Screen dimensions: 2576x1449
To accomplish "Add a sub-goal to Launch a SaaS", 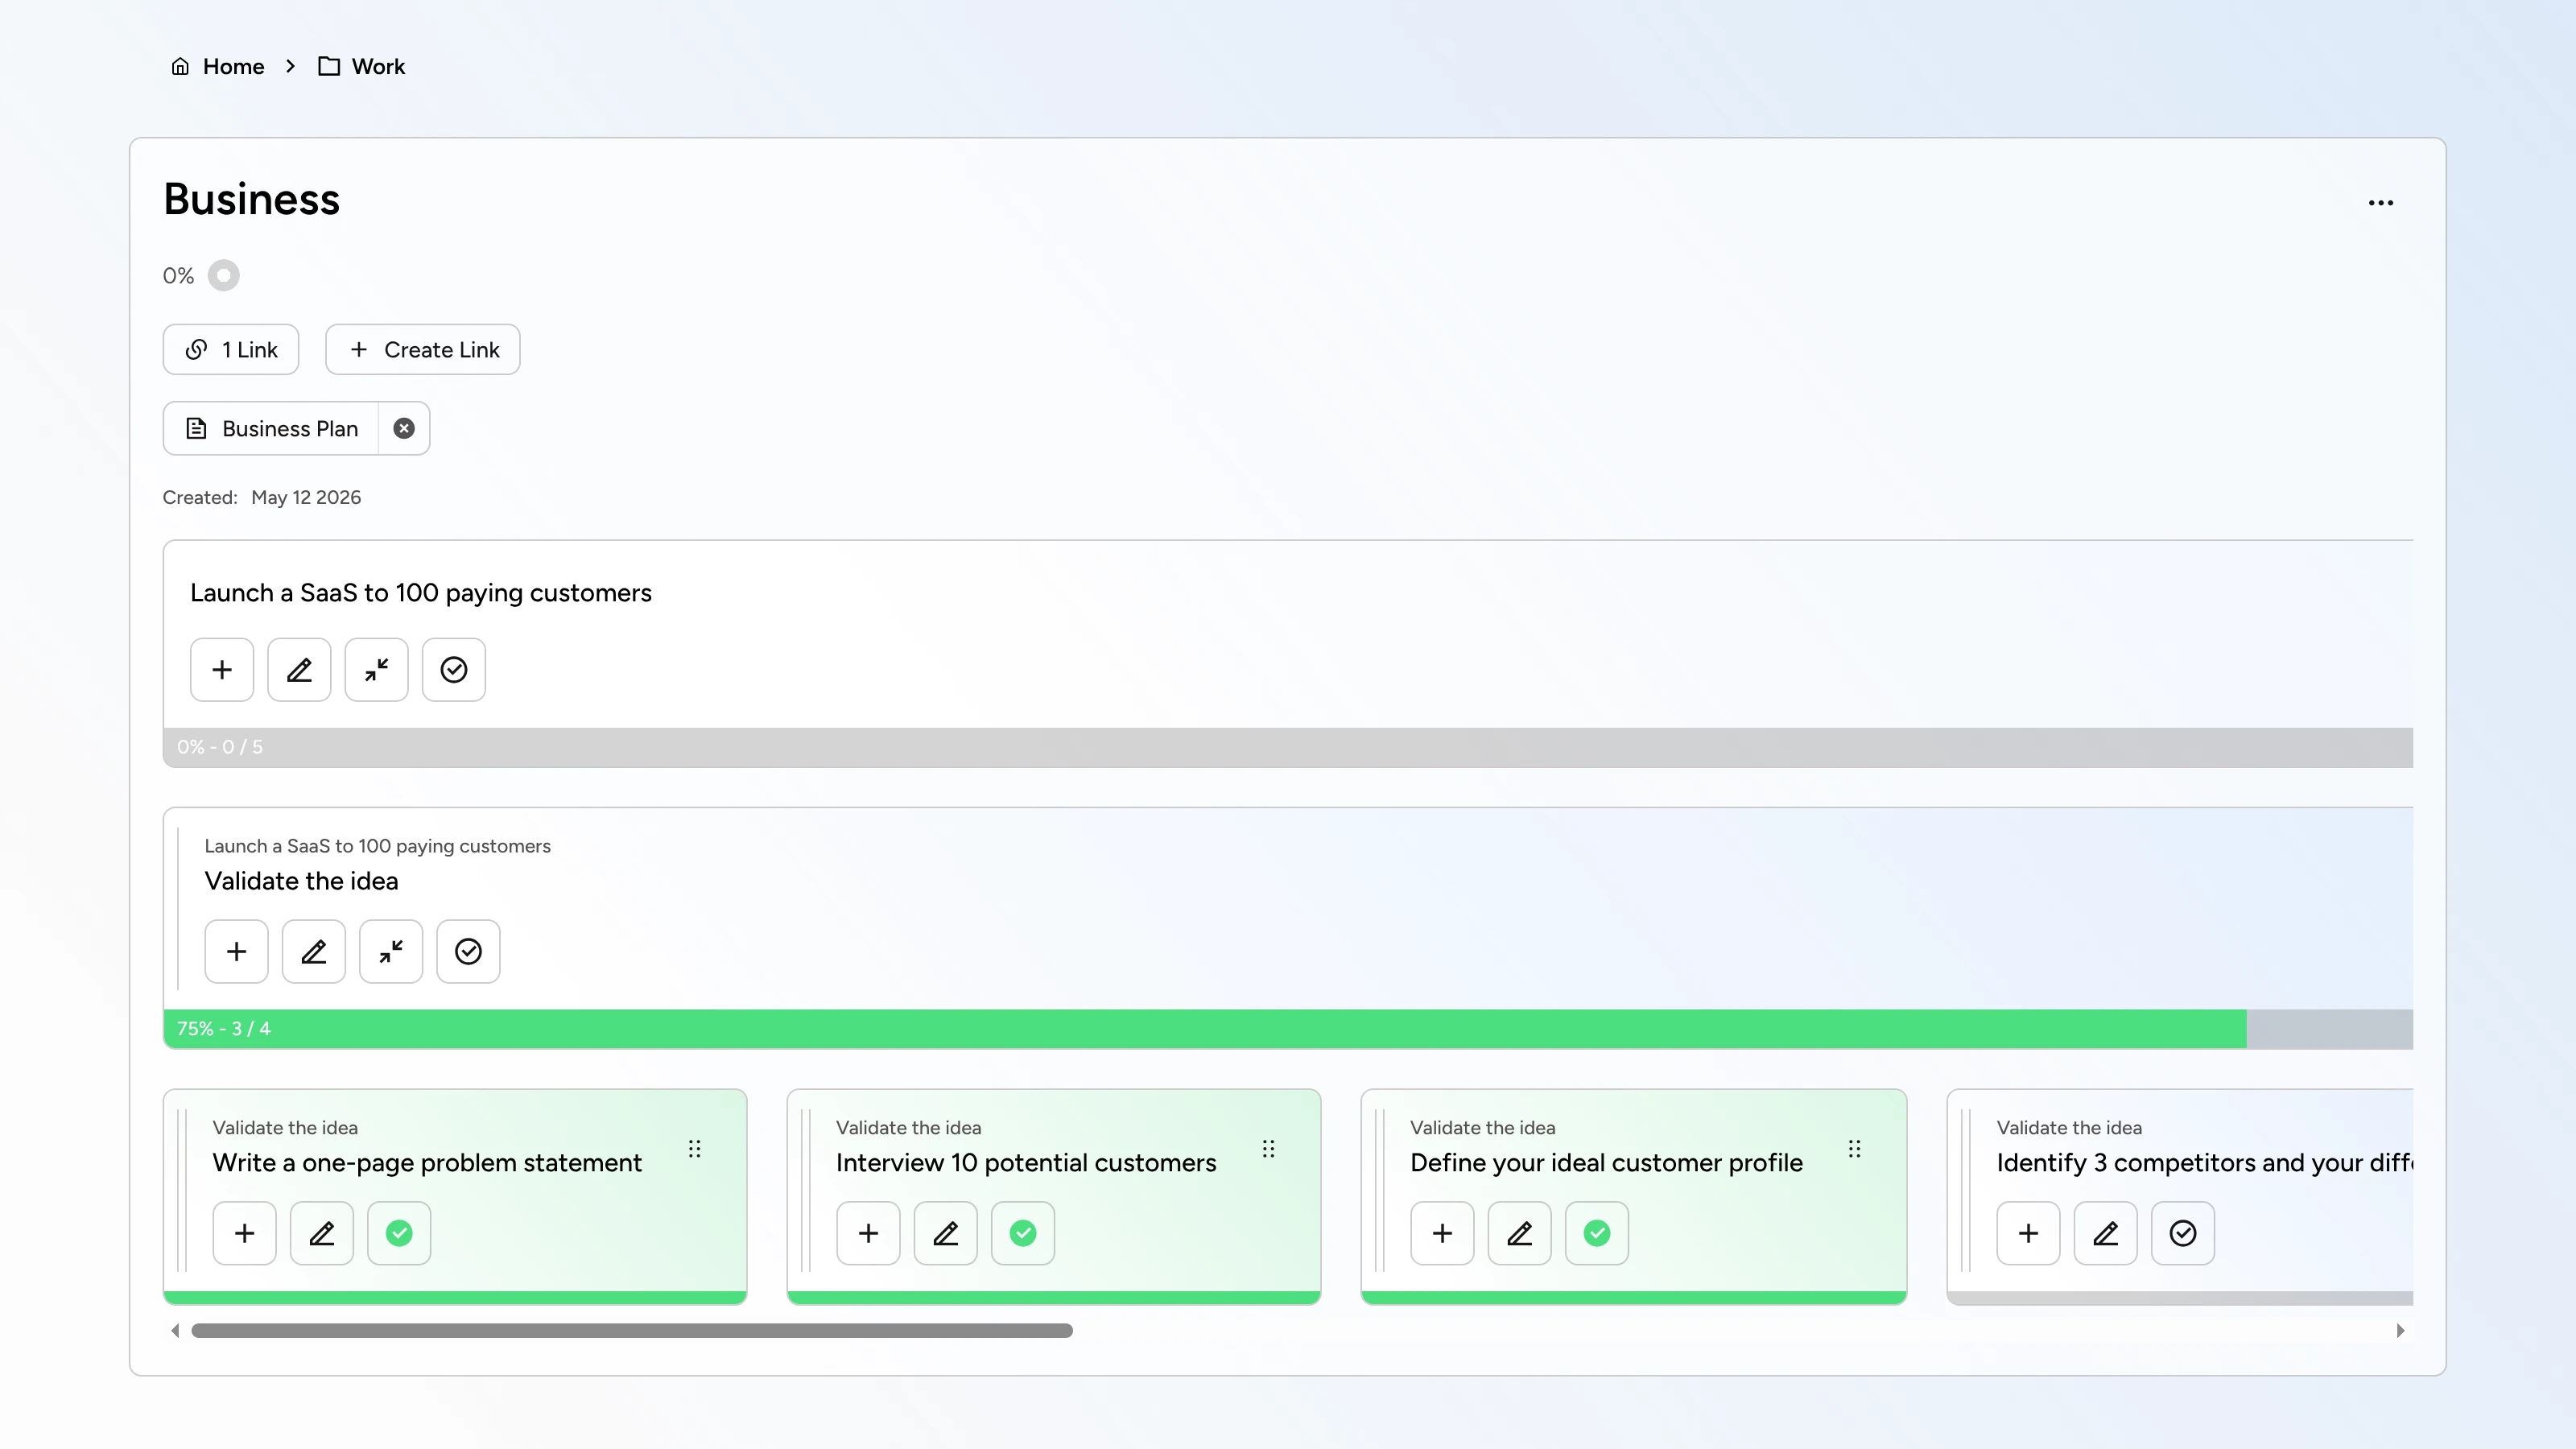I will pos(222,669).
